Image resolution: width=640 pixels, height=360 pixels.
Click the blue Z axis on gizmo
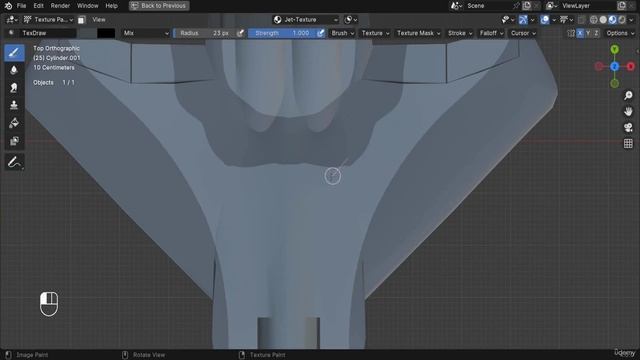(614, 66)
